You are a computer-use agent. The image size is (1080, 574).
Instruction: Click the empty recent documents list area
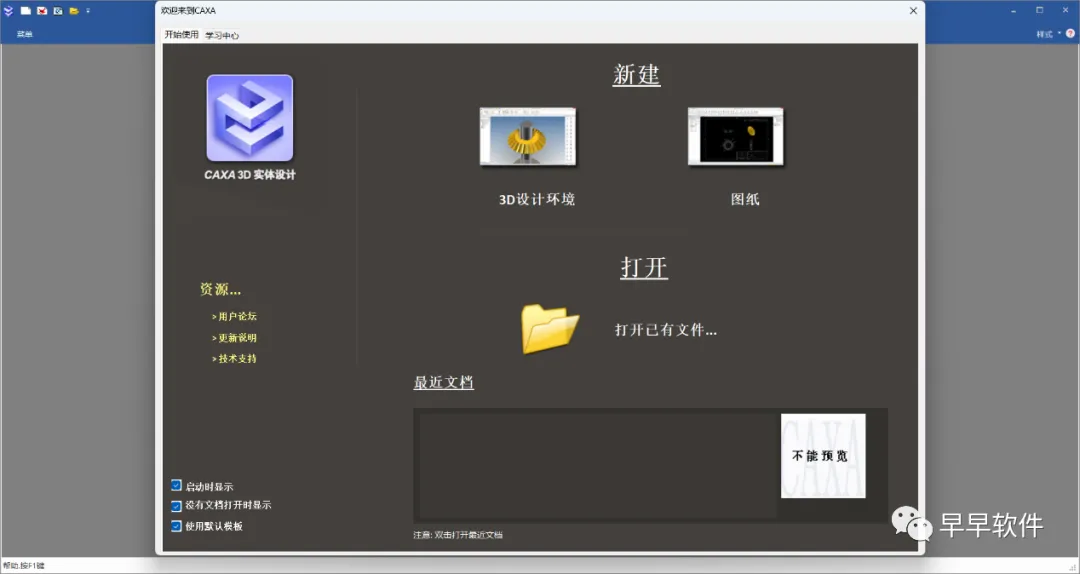[598, 464]
